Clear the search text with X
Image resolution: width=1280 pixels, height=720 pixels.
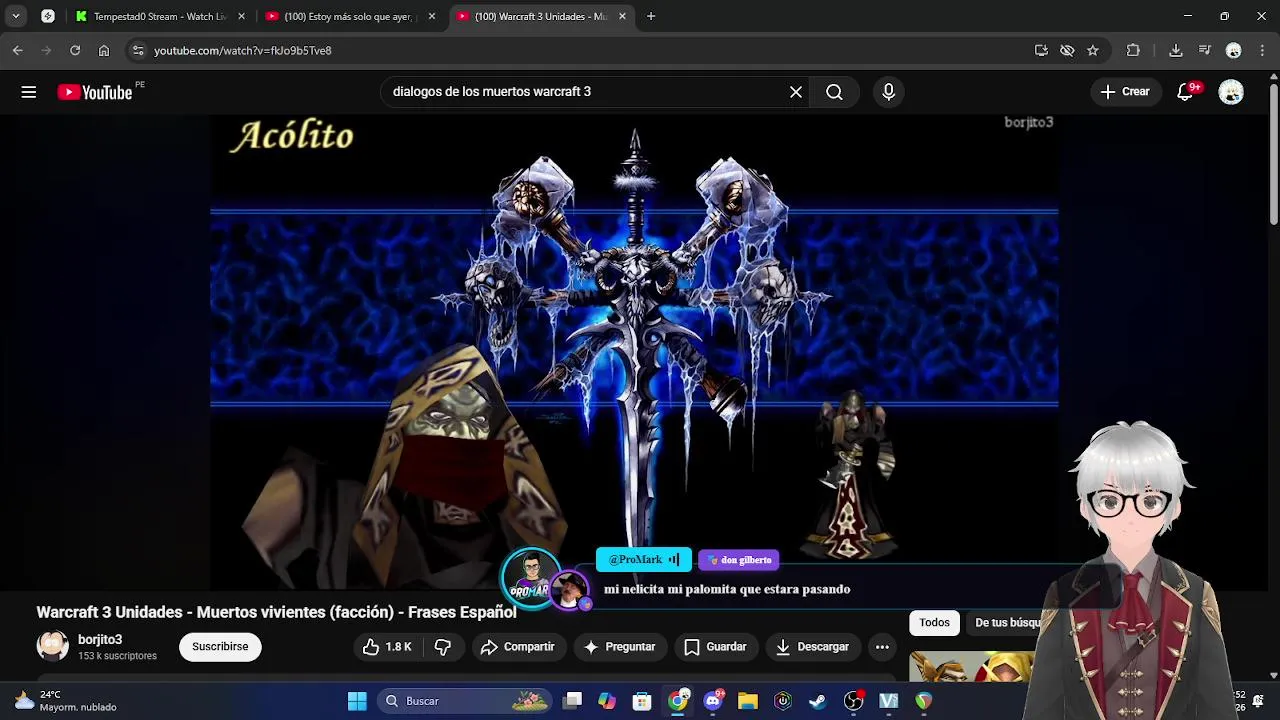pos(796,92)
